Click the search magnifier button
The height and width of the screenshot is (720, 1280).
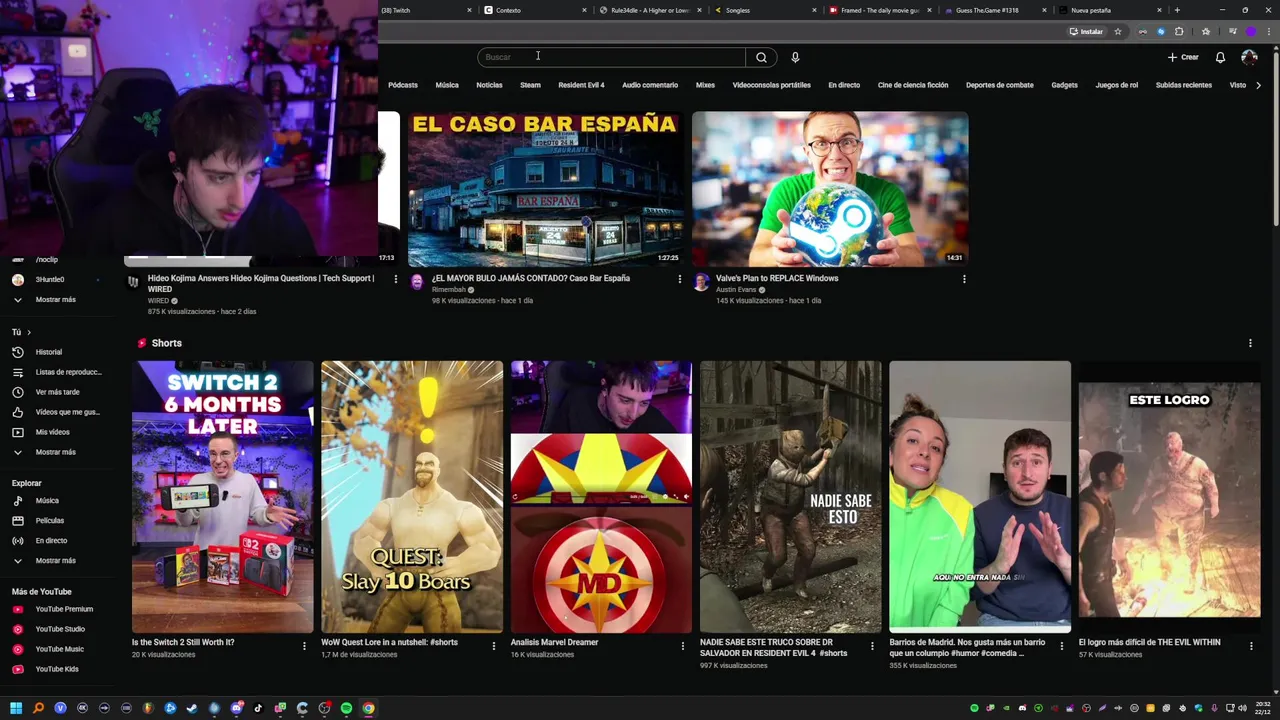pyautogui.click(x=761, y=57)
